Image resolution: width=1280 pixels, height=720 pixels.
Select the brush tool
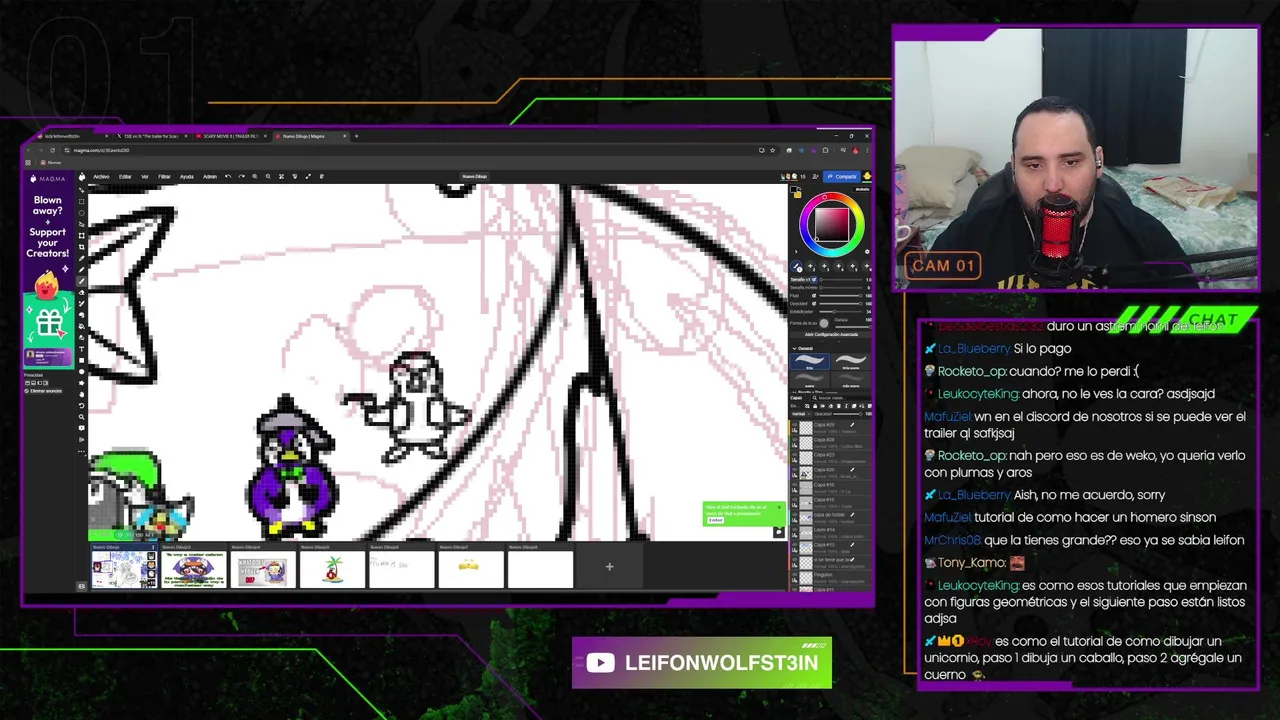pos(81,281)
